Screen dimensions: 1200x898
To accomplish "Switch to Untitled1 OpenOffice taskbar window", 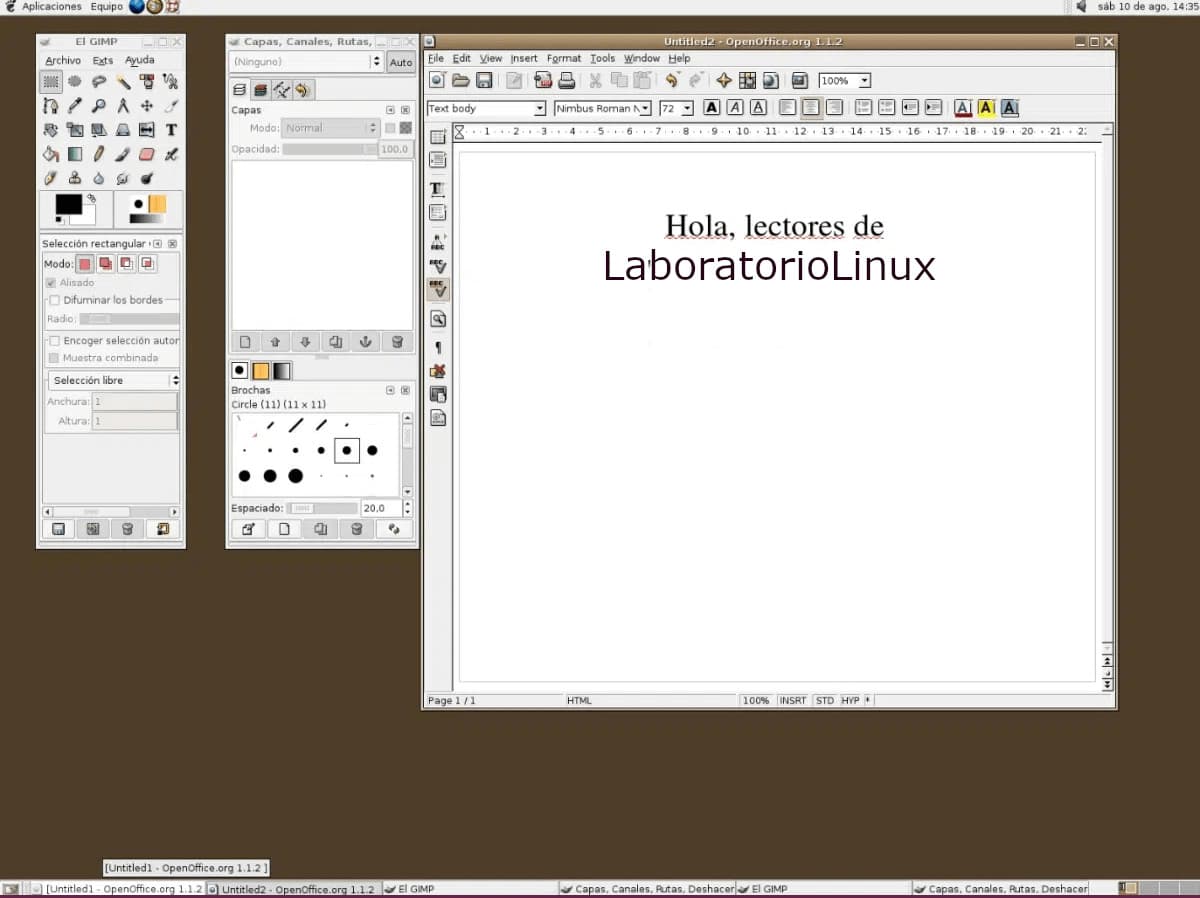I will pos(118,889).
